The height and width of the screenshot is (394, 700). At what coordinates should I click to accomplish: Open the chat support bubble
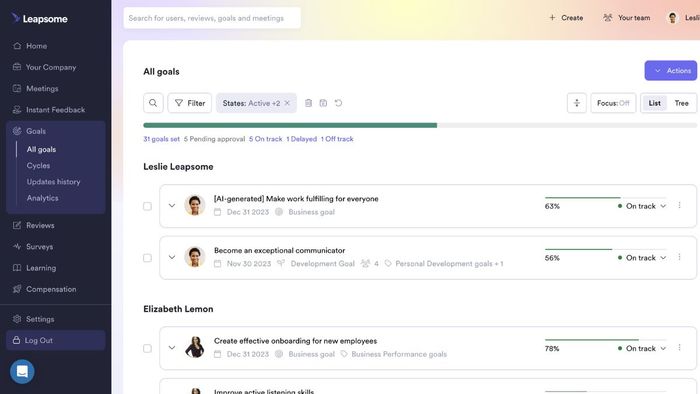pos(22,371)
